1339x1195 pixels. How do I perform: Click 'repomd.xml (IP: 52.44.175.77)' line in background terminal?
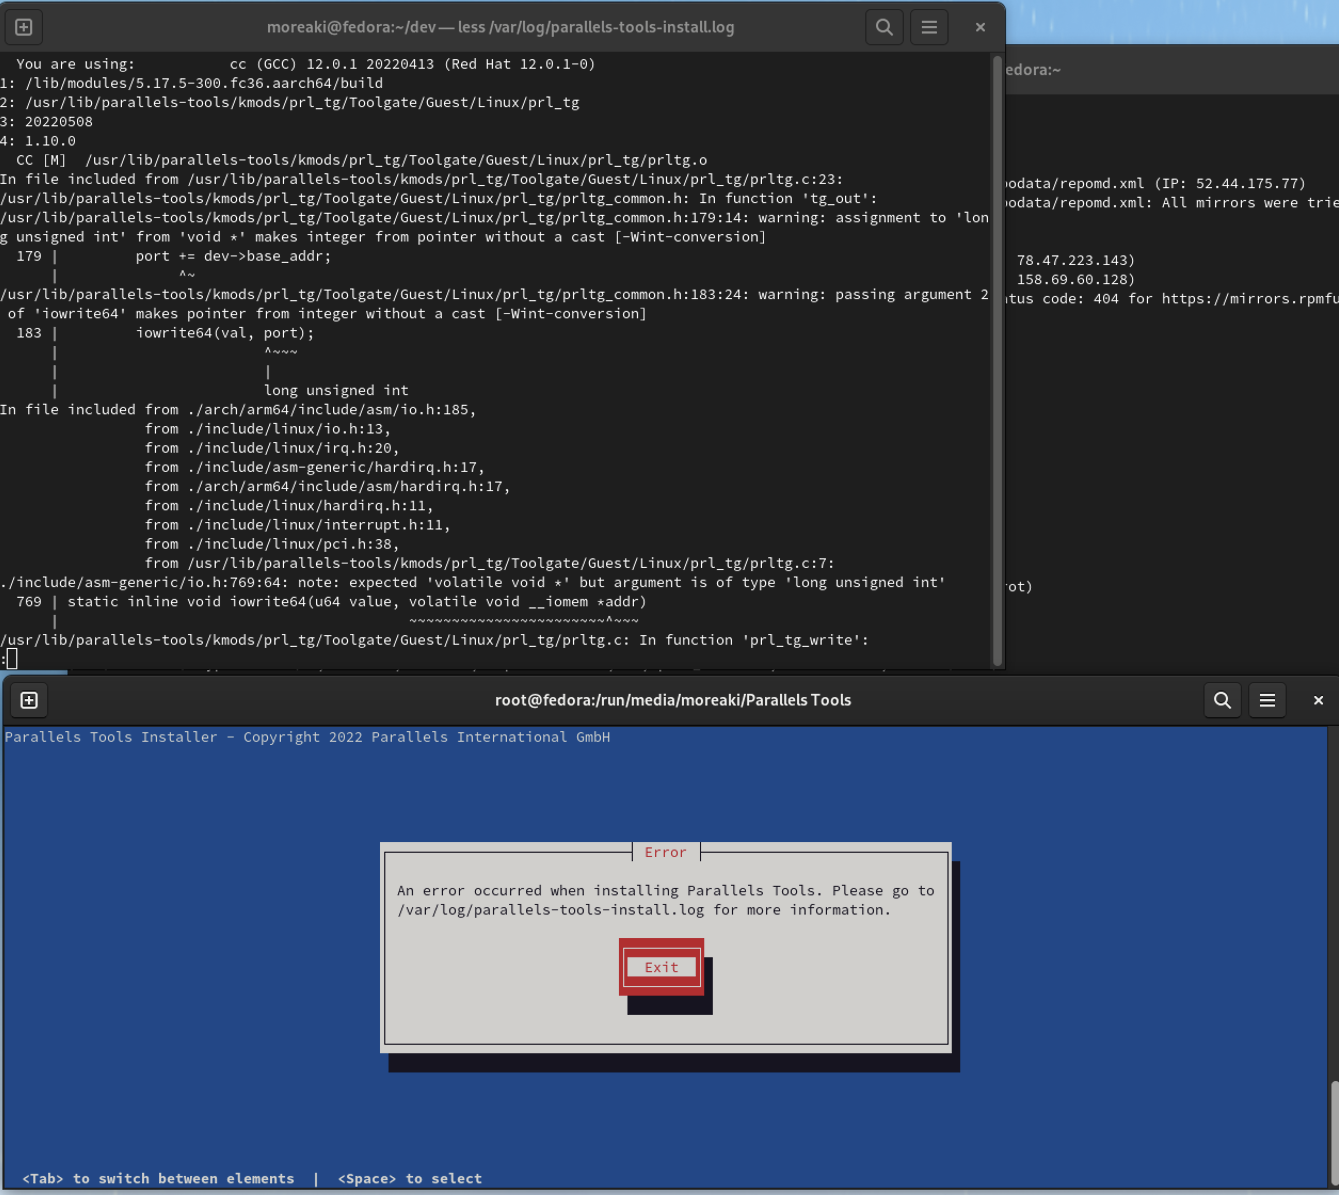[1156, 183]
